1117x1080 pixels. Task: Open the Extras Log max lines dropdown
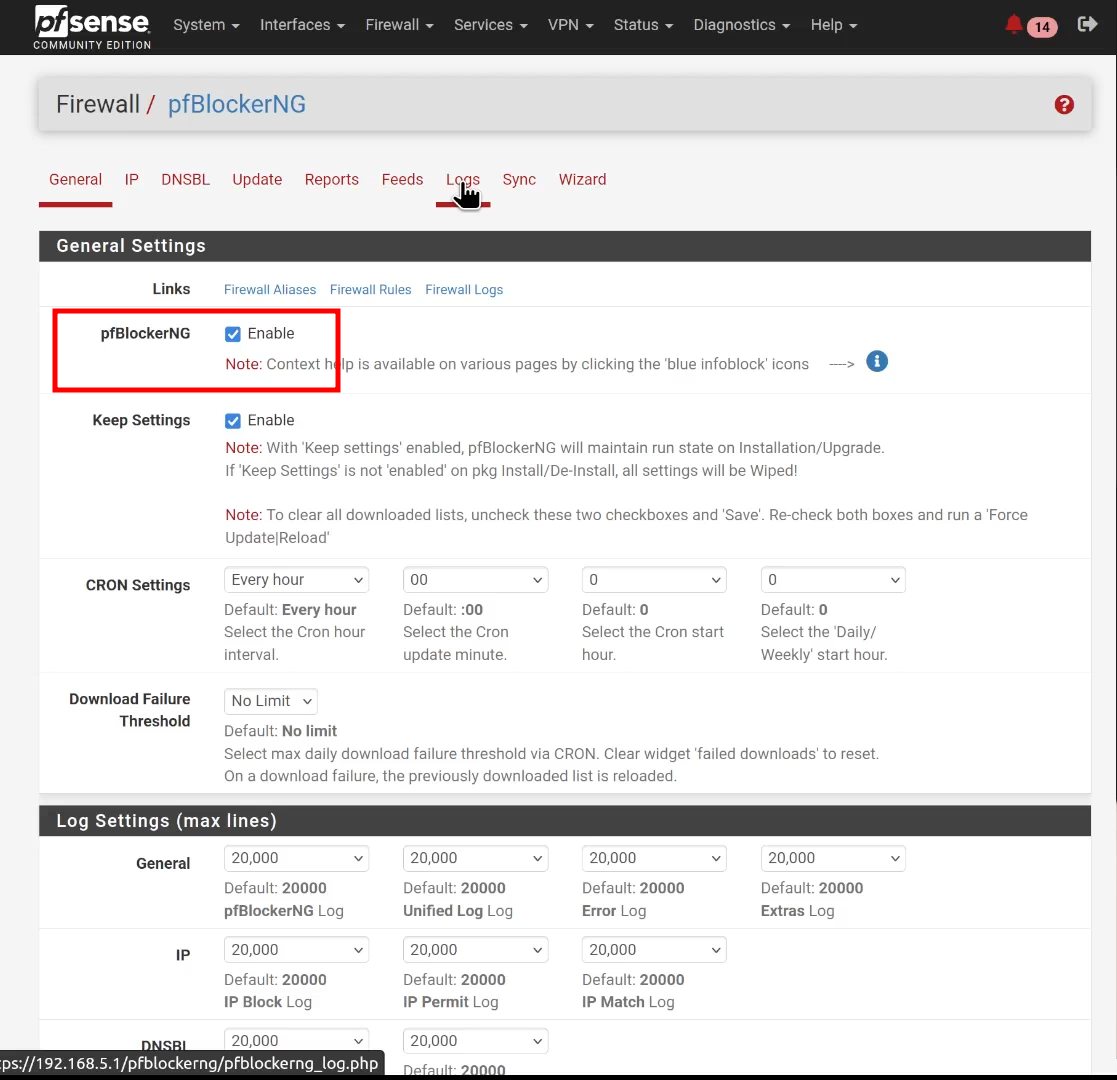point(833,858)
